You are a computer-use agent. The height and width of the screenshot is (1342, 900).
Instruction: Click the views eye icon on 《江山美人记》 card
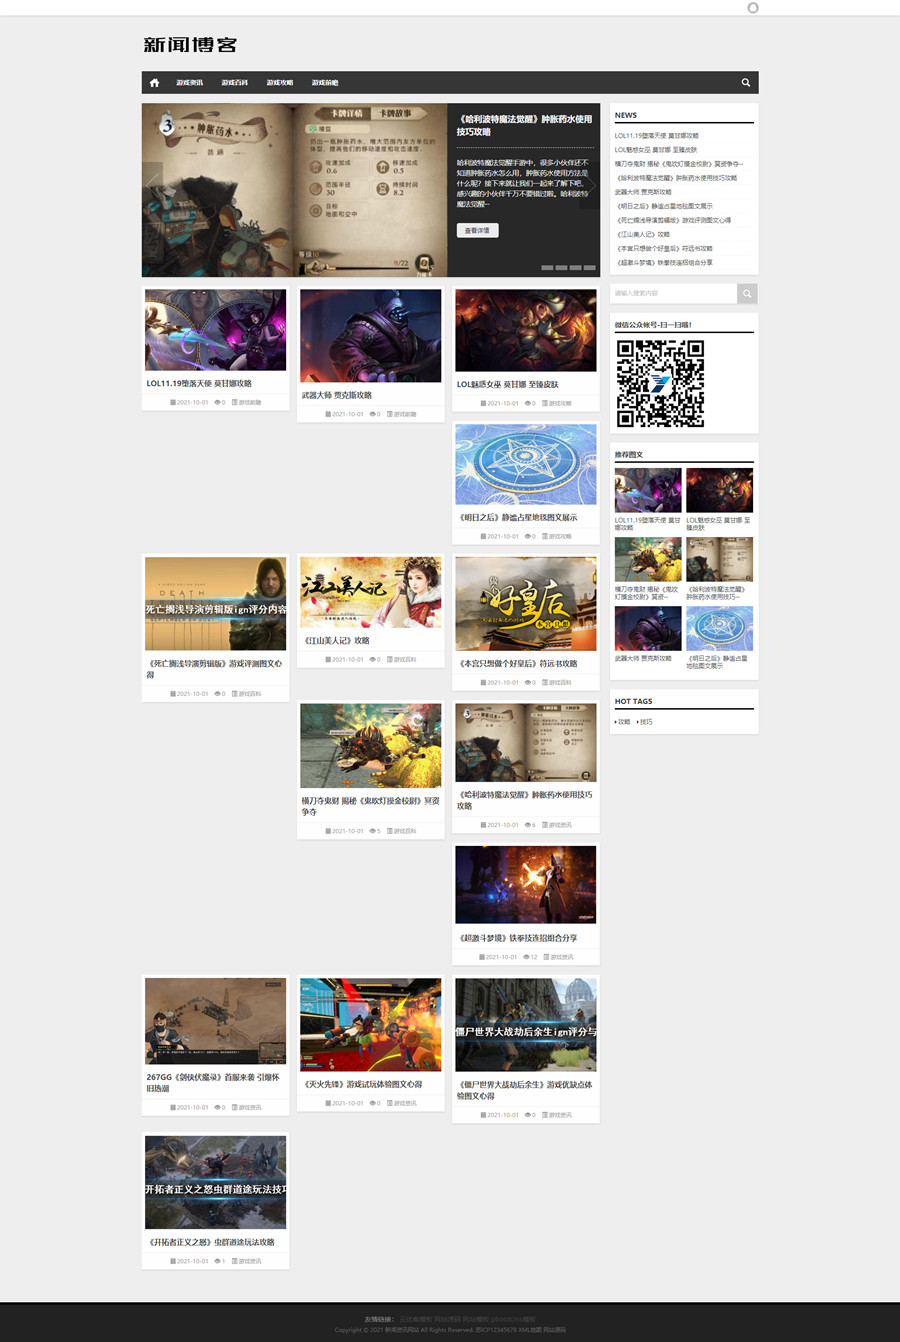tap(372, 660)
